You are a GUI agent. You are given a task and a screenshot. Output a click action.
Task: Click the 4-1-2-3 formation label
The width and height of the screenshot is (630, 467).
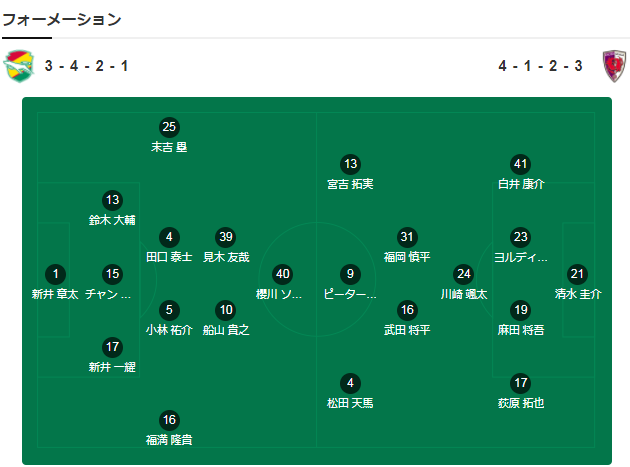pyautogui.click(x=540, y=66)
